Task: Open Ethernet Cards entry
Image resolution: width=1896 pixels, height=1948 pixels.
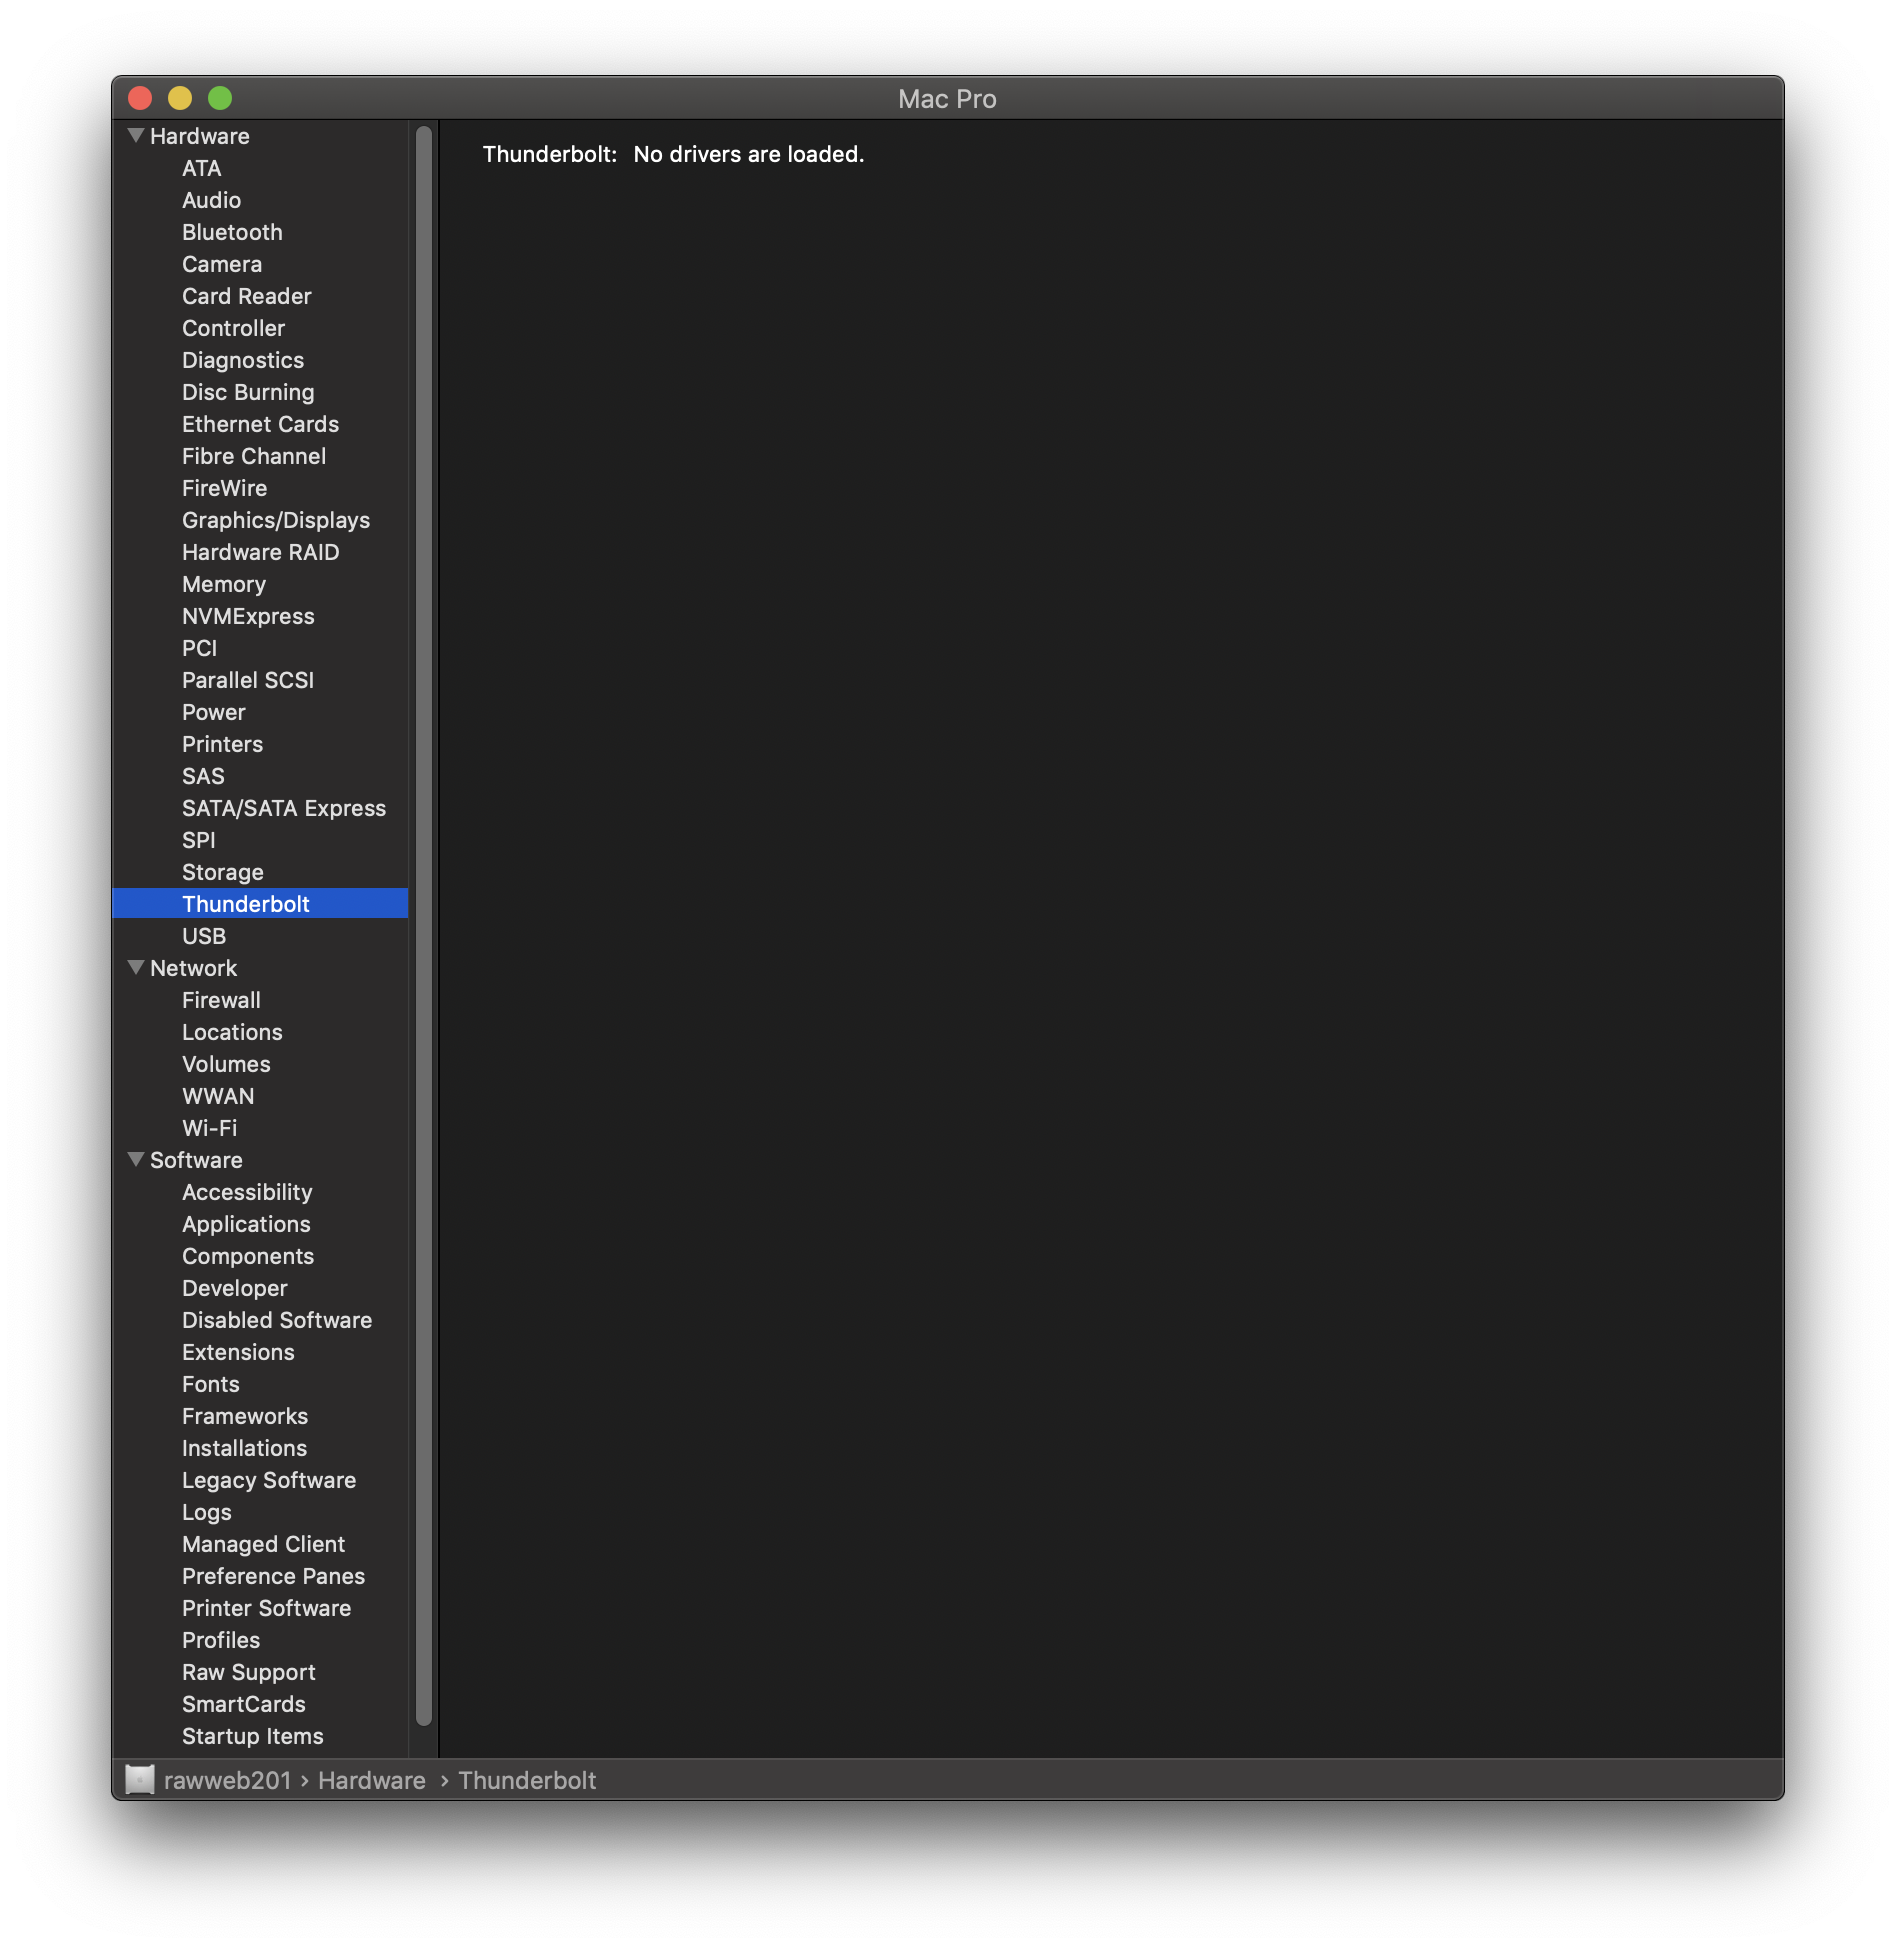Action: point(260,424)
